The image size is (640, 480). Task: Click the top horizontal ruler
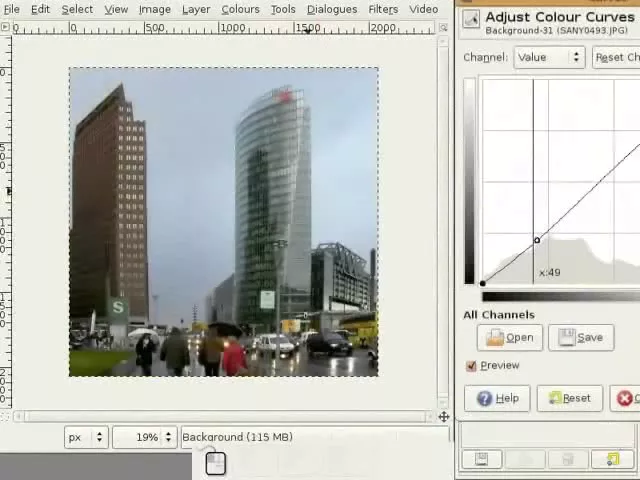pos(223,28)
